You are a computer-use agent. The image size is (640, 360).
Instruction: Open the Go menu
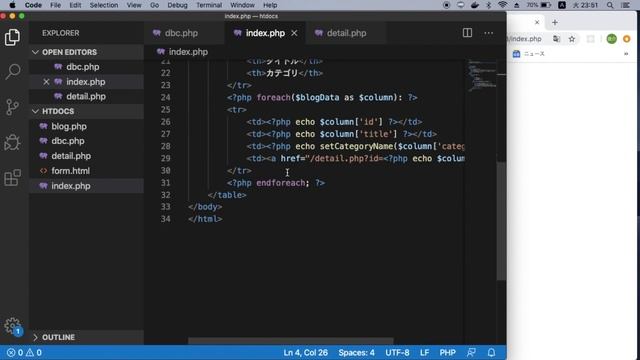point(154,5)
